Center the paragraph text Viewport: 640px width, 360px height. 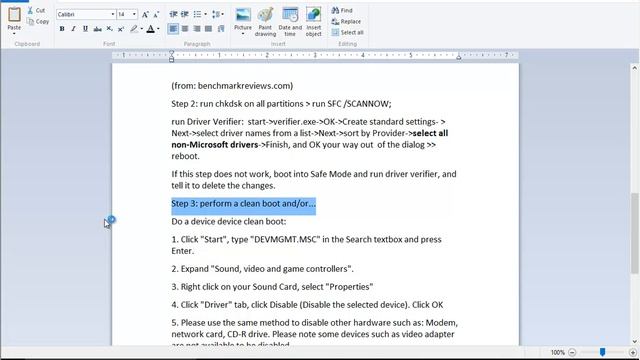[x=185, y=29]
